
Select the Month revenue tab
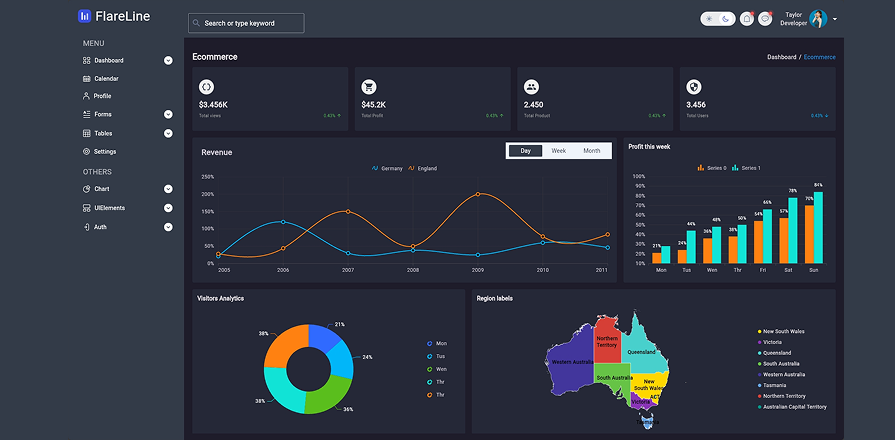tap(592, 151)
